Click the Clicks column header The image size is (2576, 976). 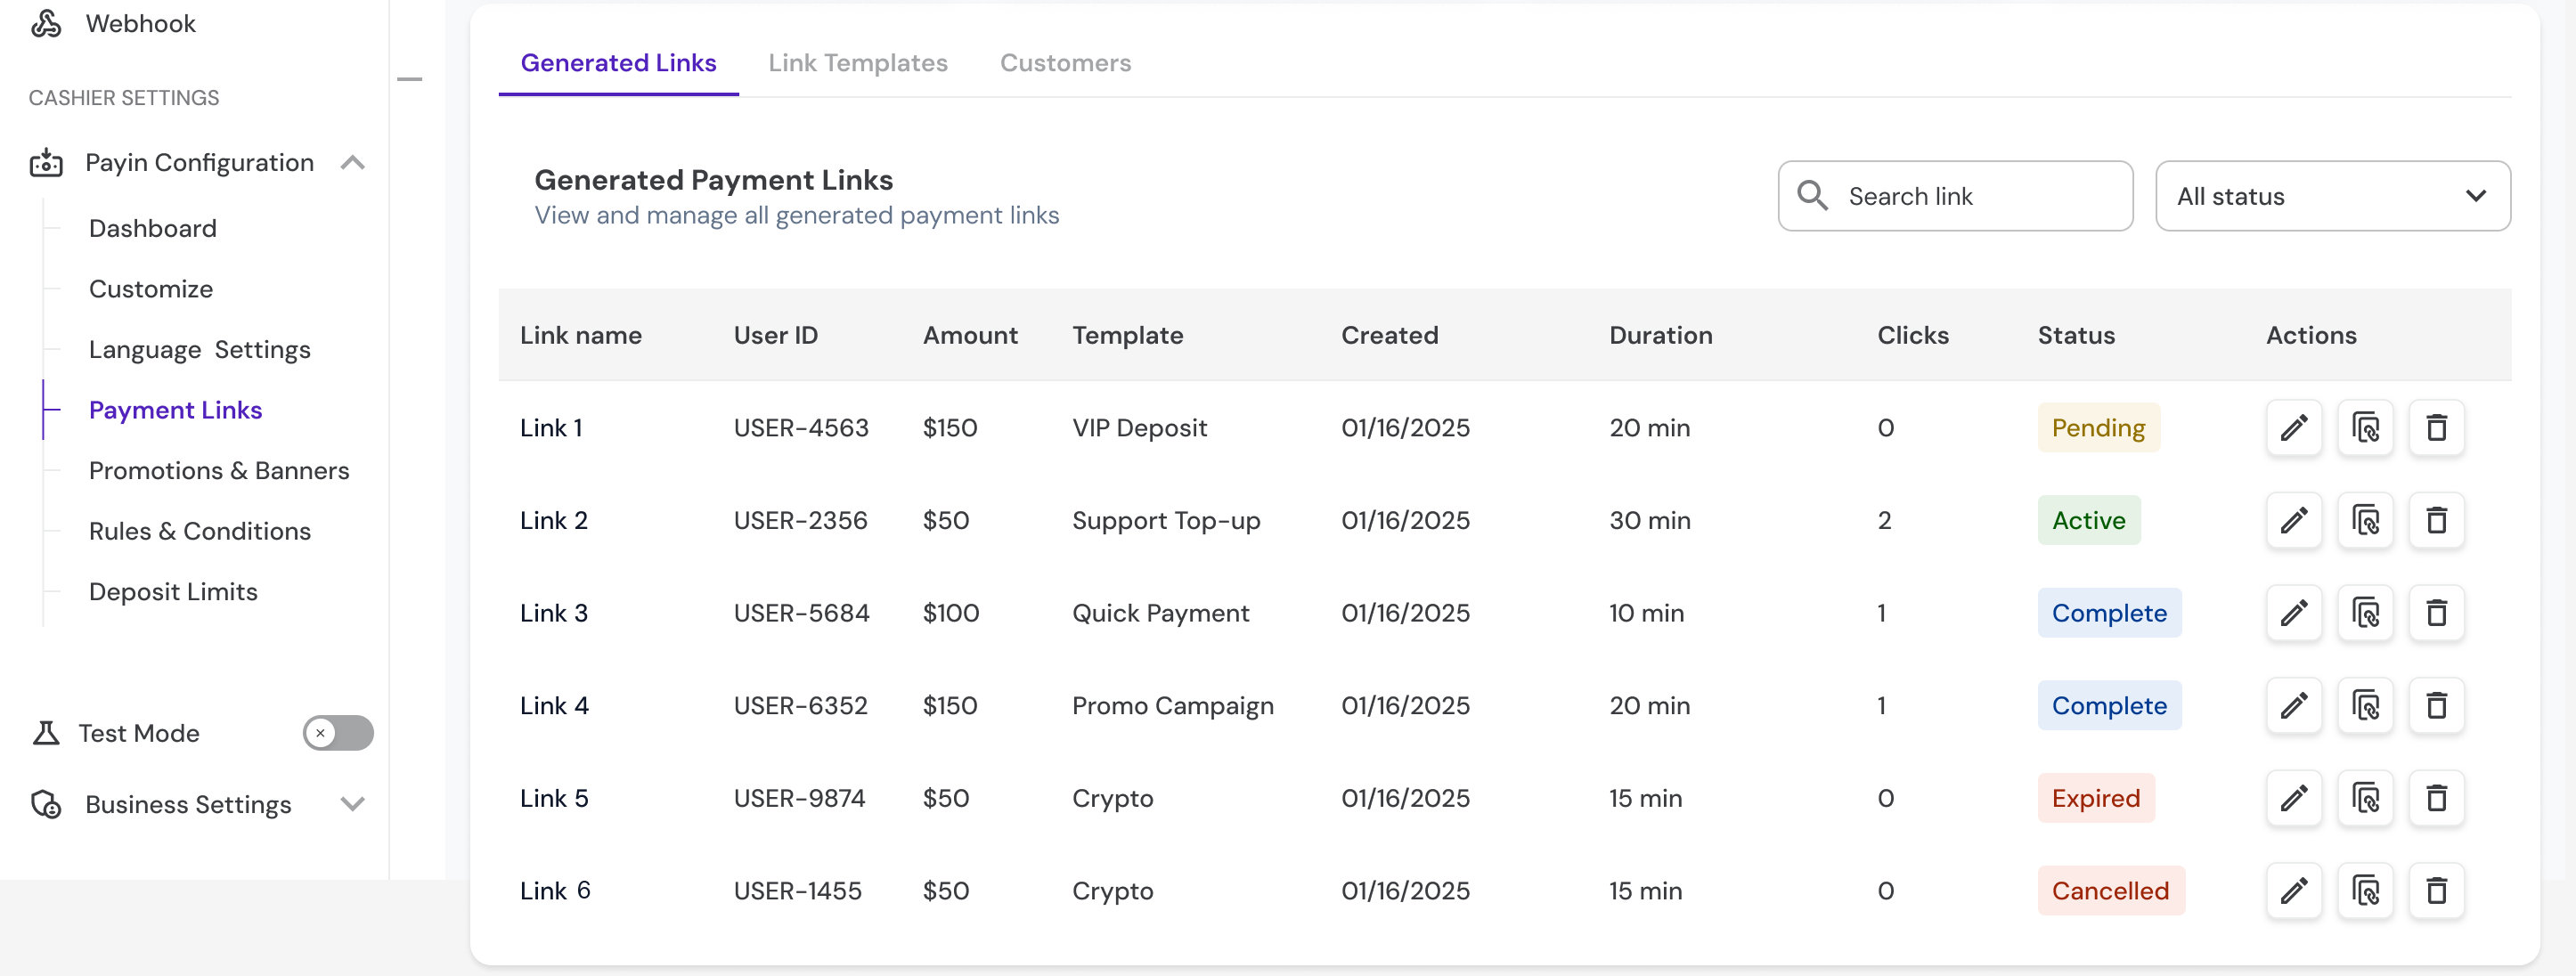click(x=1912, y=335)
